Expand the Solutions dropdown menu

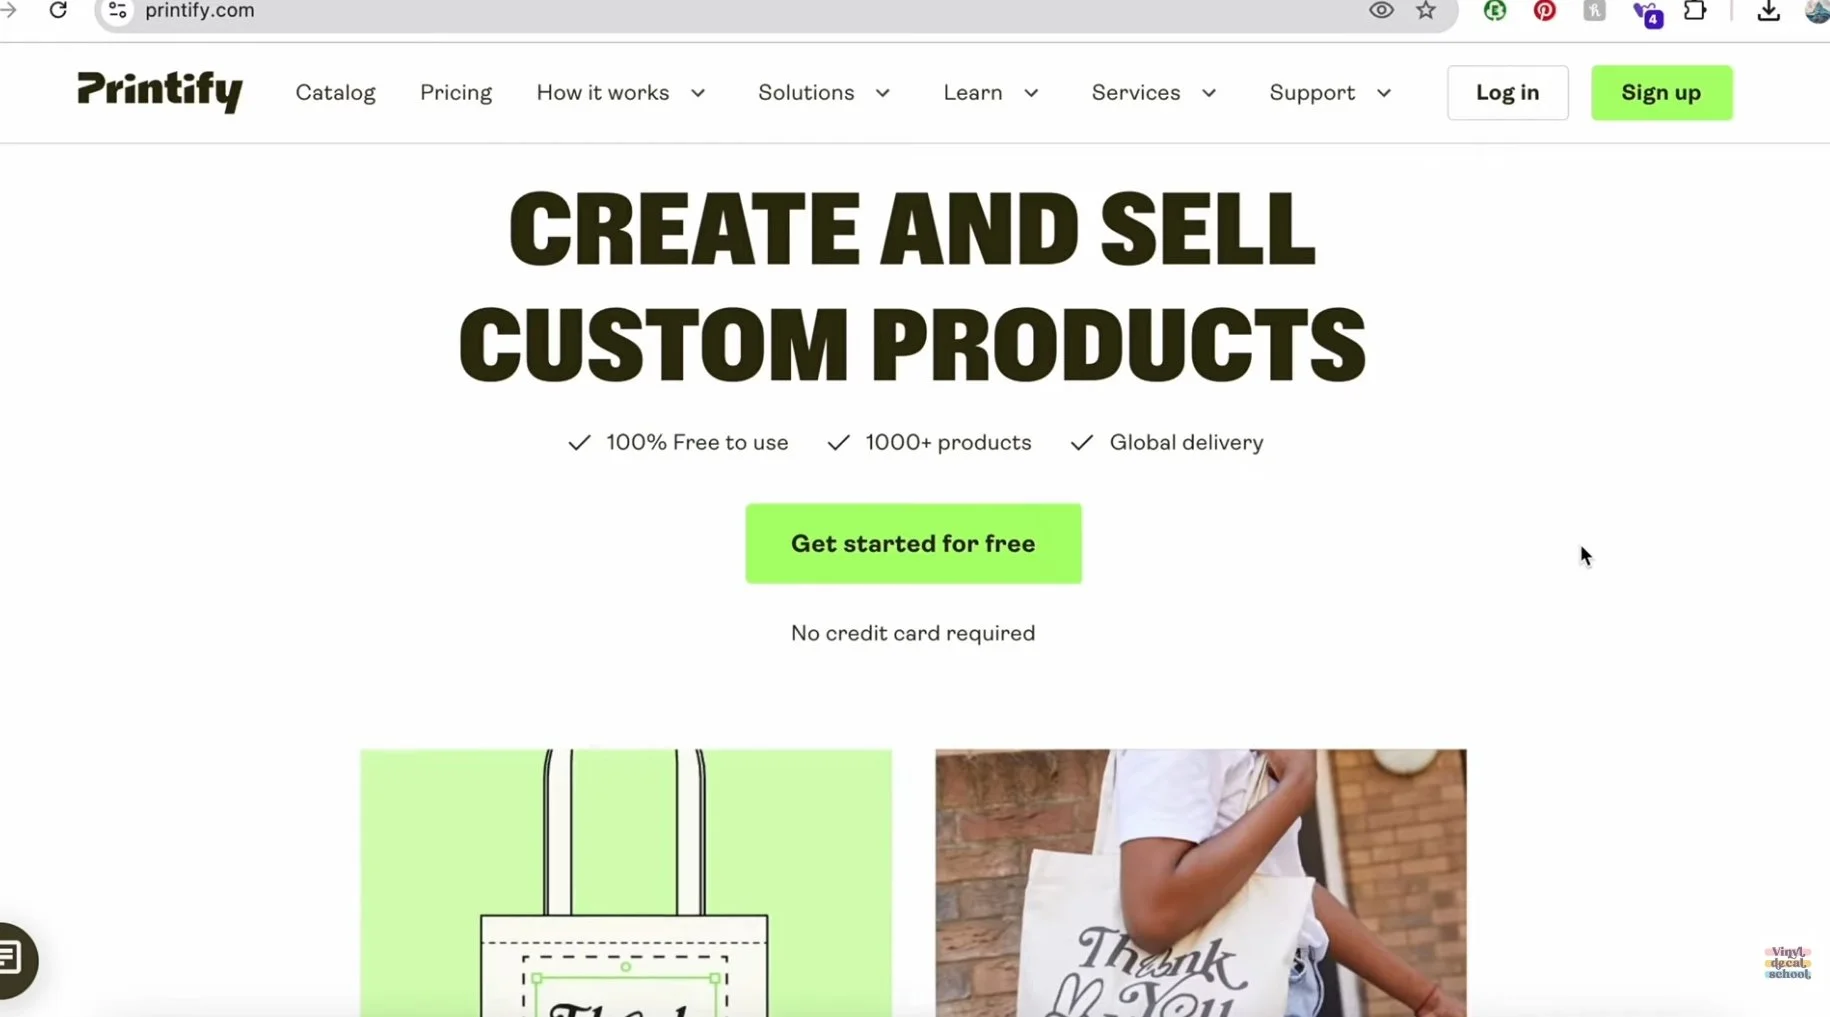[x=824, y=93]
